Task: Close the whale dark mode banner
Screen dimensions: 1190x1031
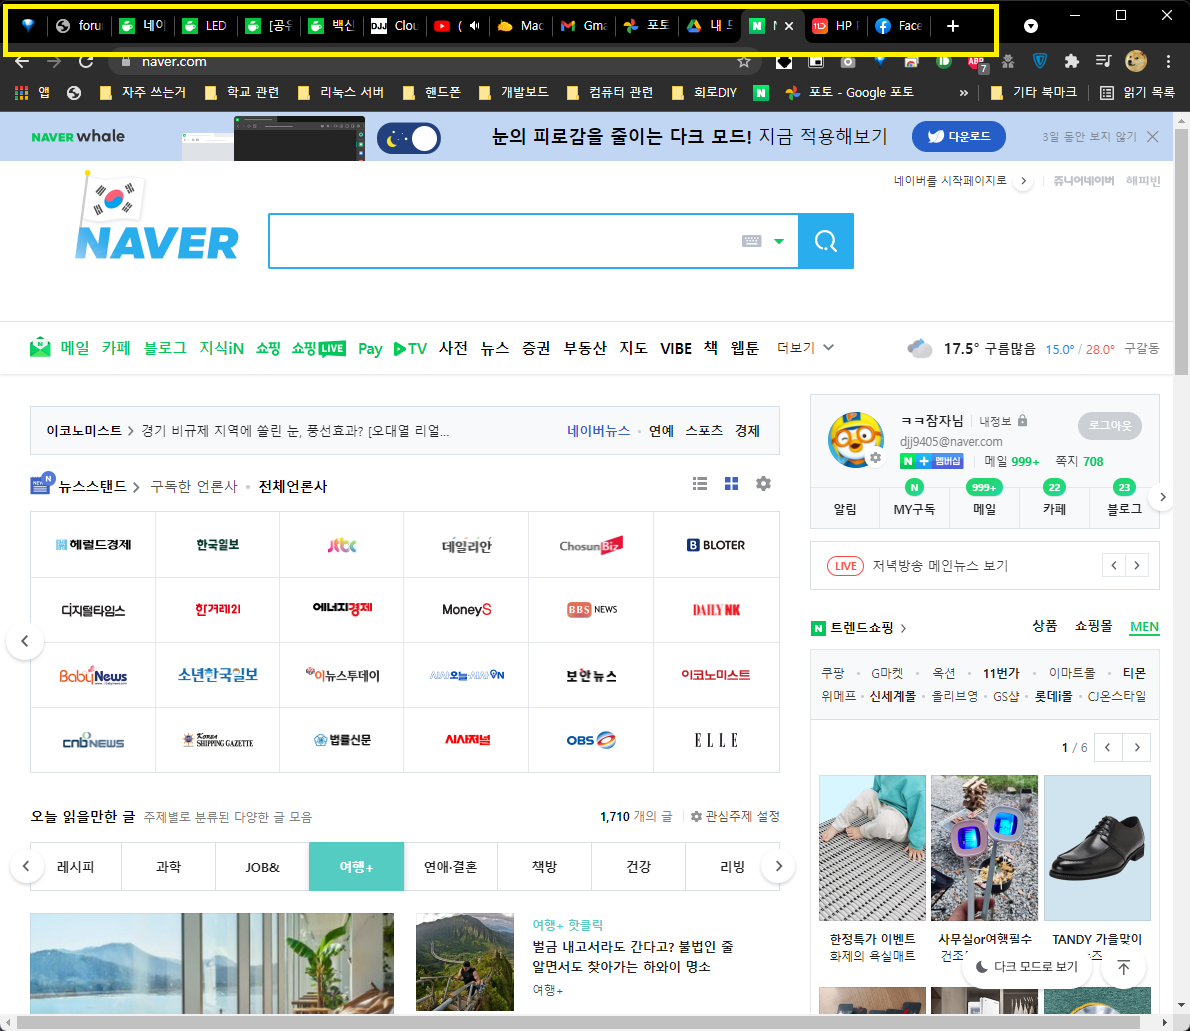Action: tap(1153, 137)
